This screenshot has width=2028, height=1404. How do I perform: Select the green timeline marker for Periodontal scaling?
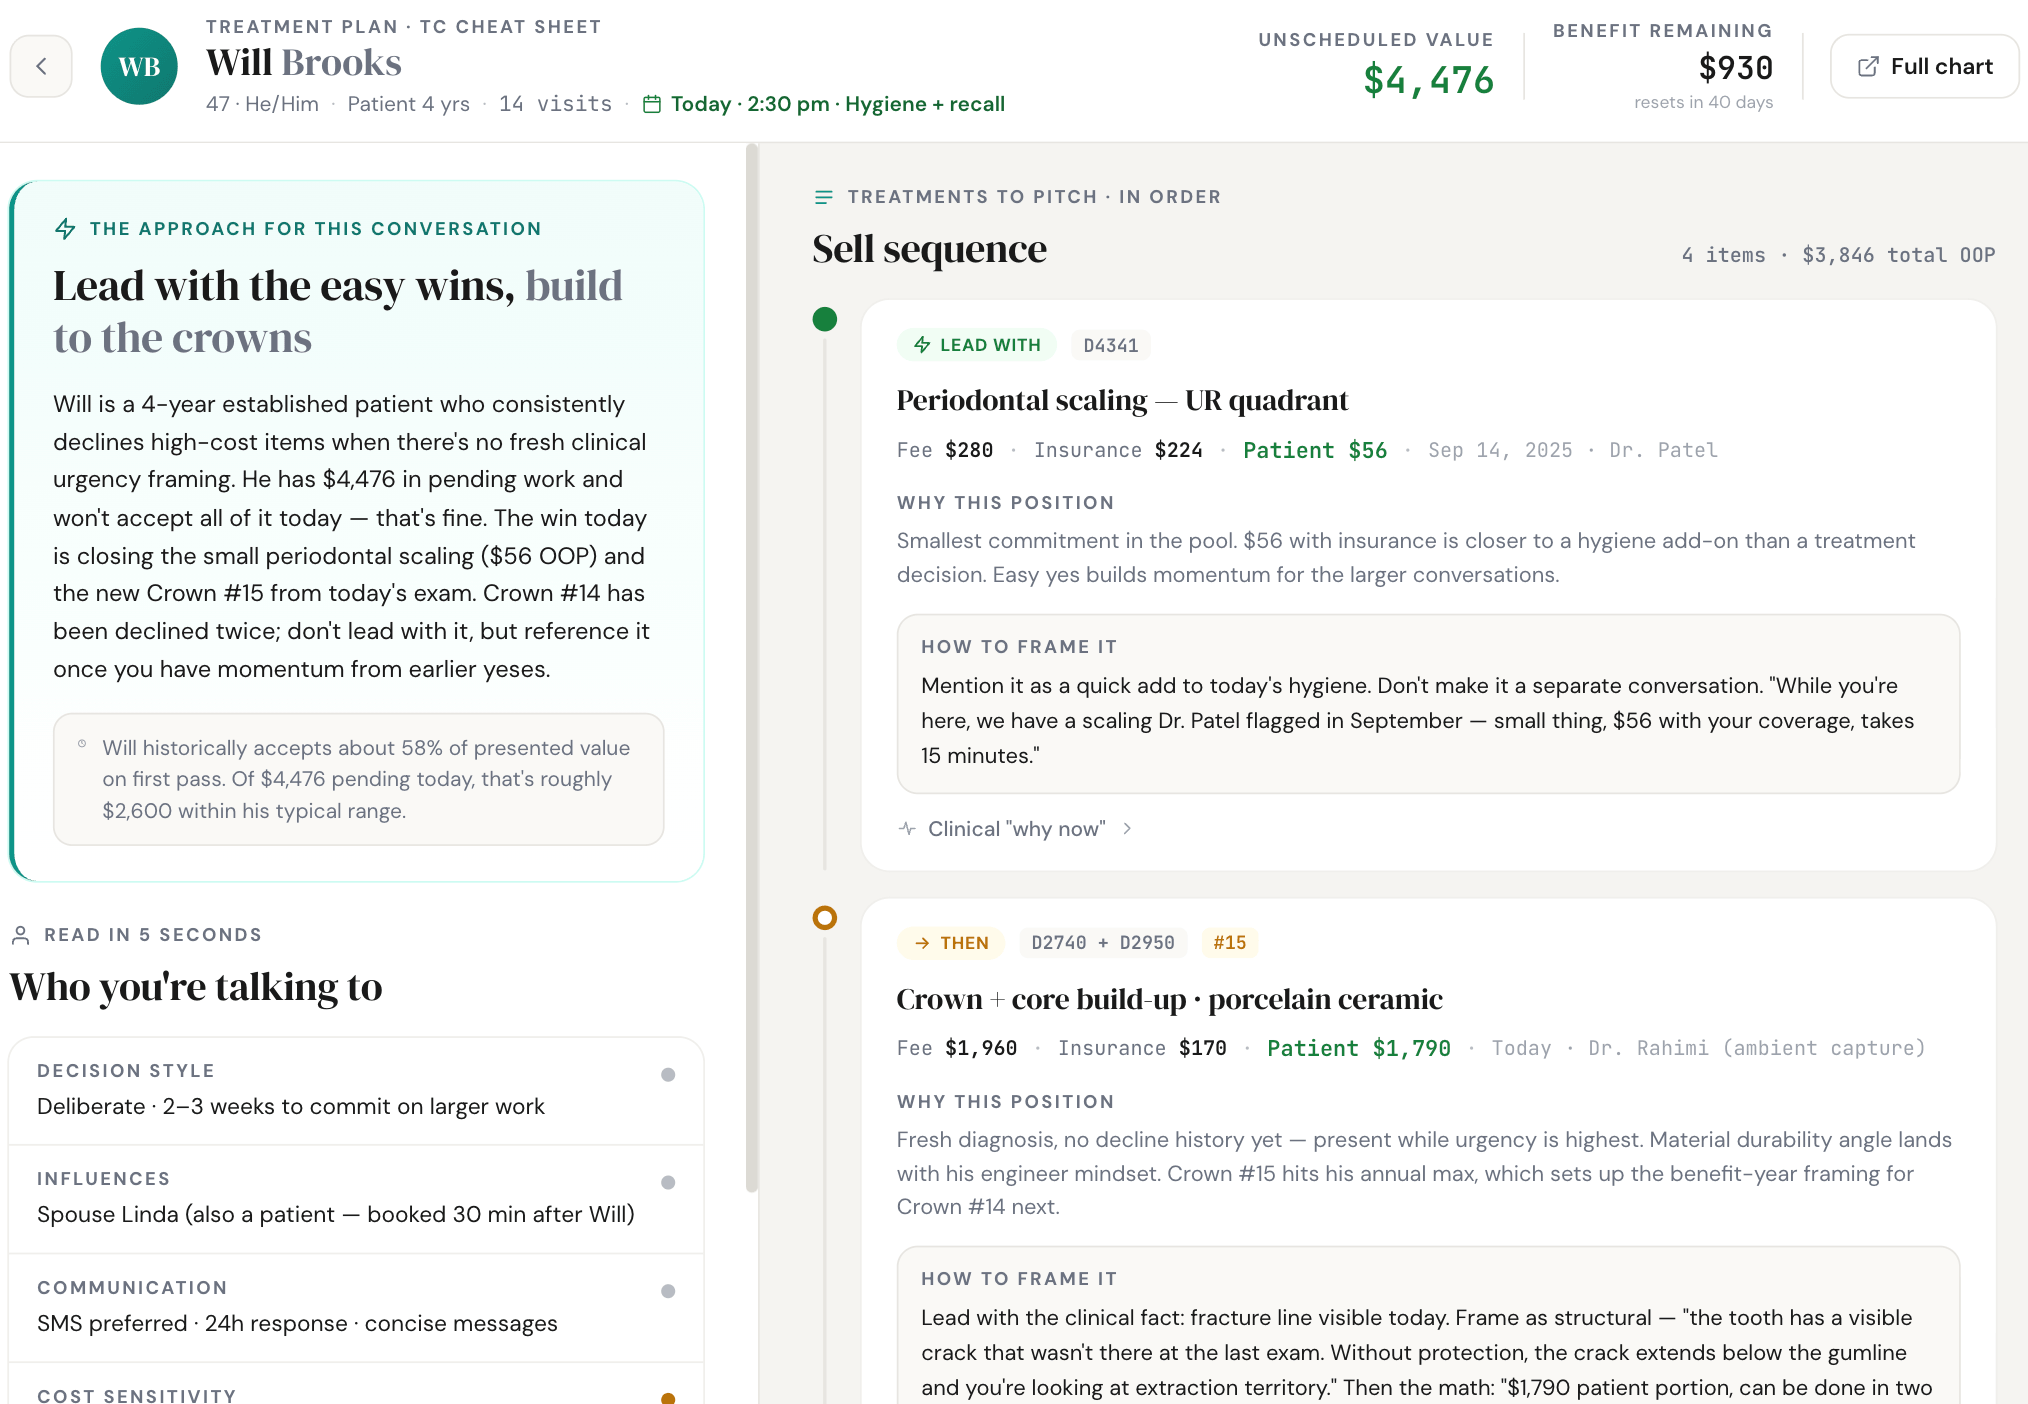(x=825, y=319)
